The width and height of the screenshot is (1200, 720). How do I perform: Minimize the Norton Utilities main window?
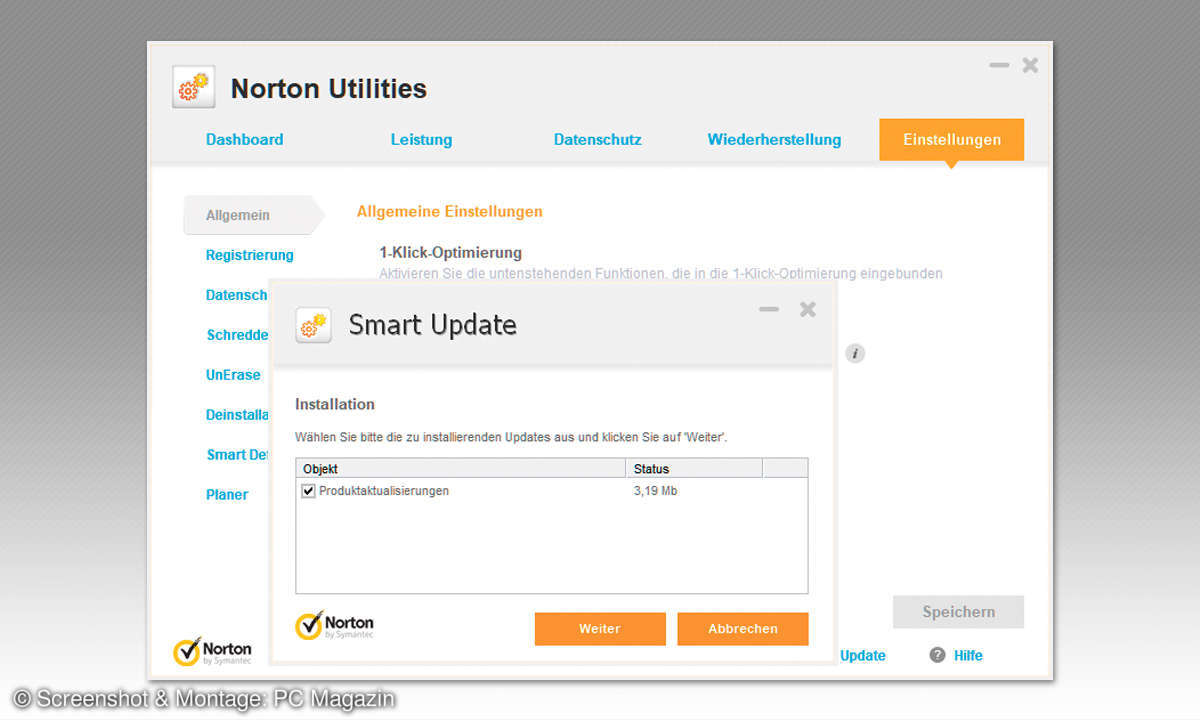pos(999,65)
